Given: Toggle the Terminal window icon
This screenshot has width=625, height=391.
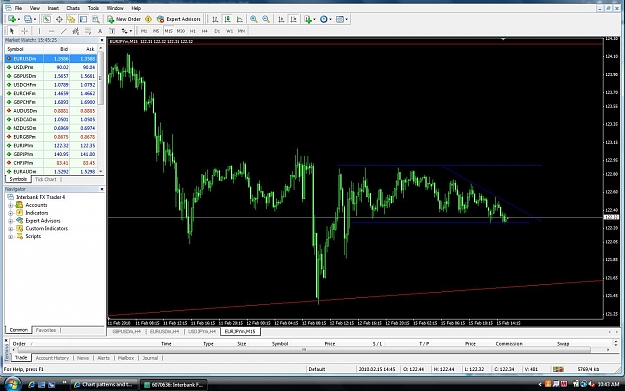Looking at the screenshot, I should (x=83, y=19).
